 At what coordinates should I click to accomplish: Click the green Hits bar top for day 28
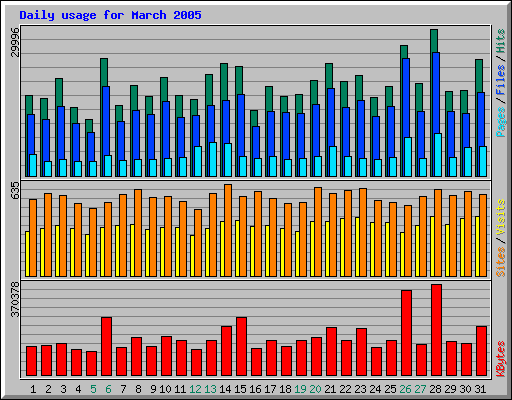point(434,41)
